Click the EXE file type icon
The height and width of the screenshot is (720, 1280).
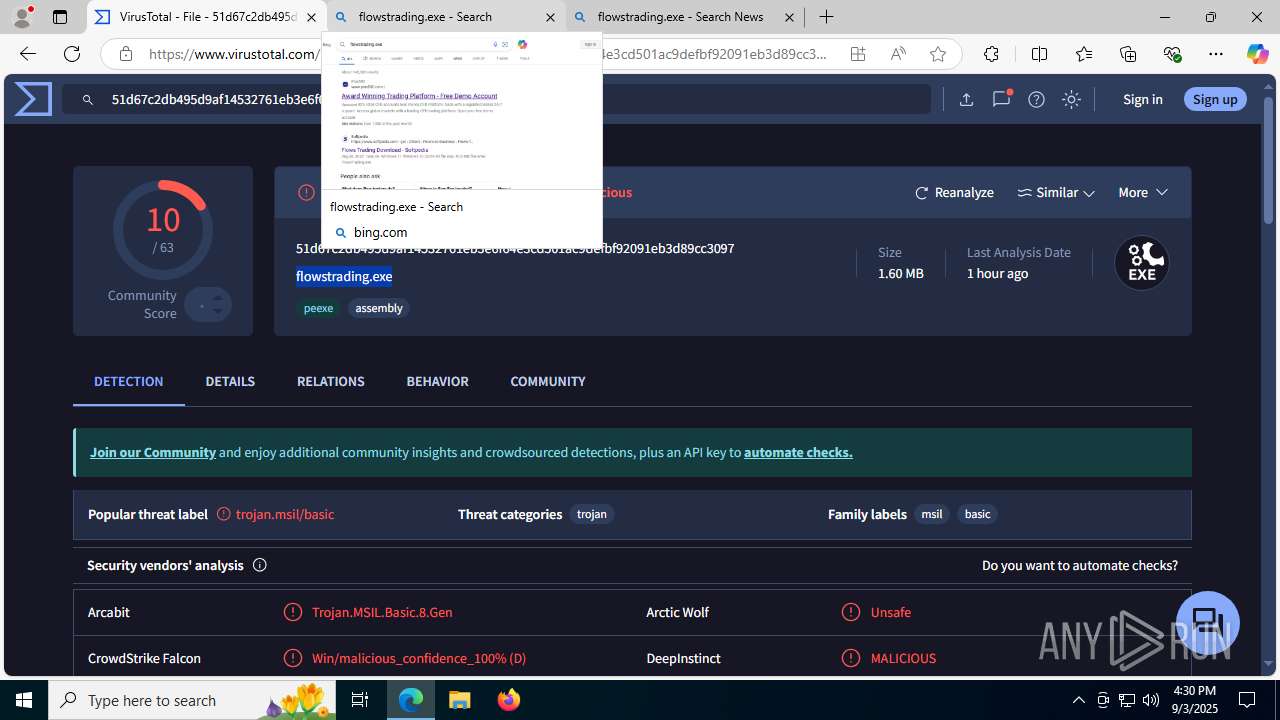1142,263
